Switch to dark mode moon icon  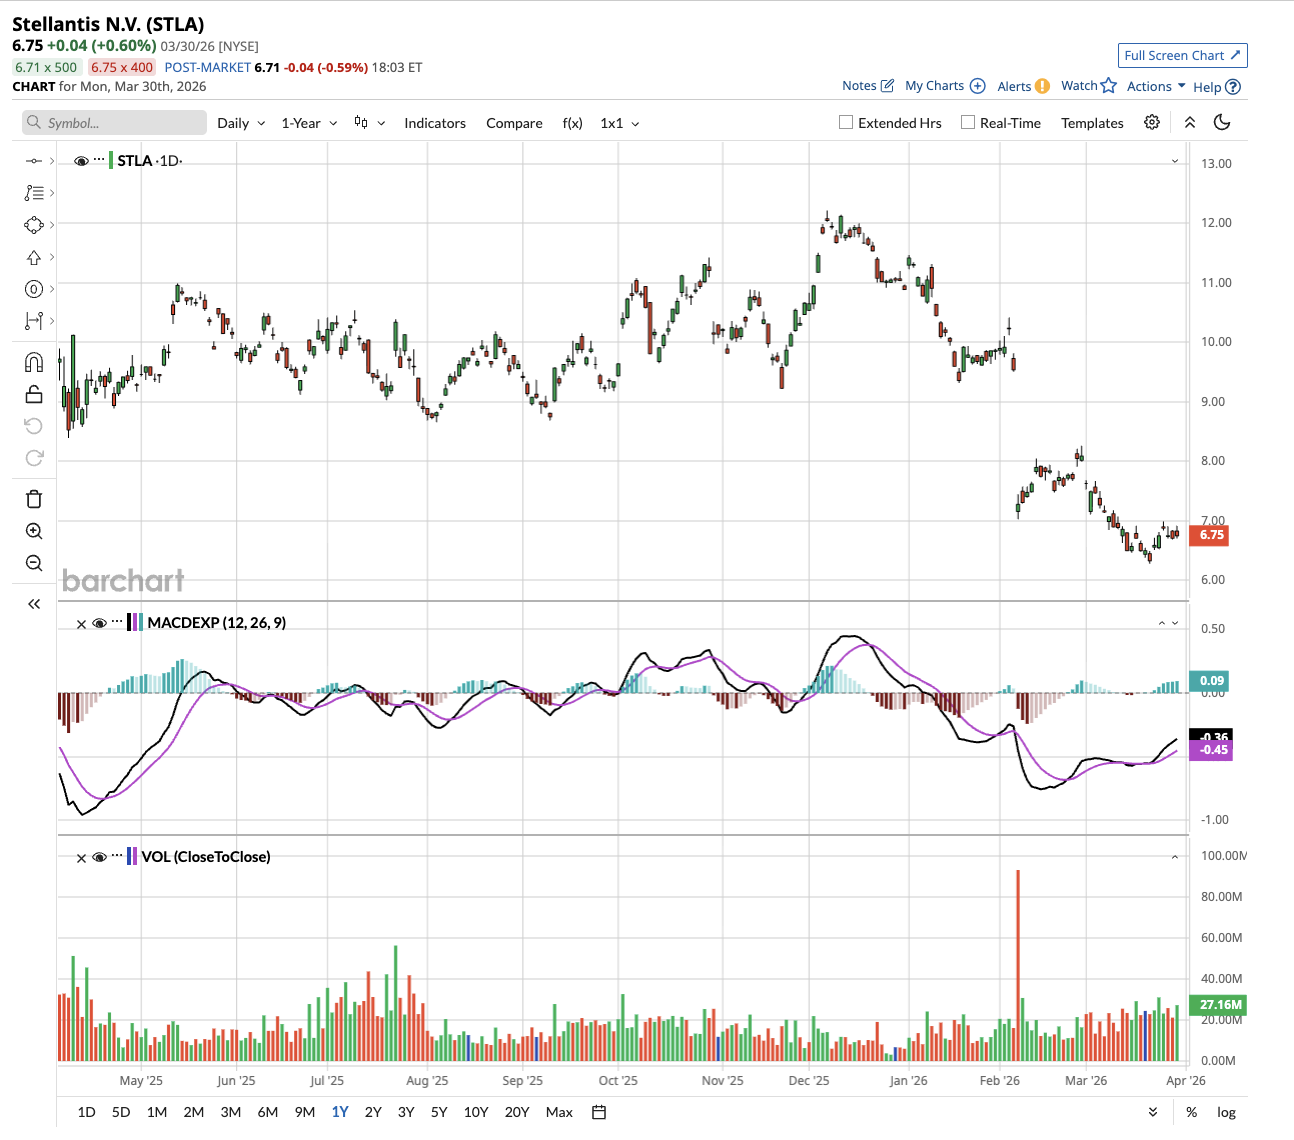pyautogui.click(x=1221, y=122)
